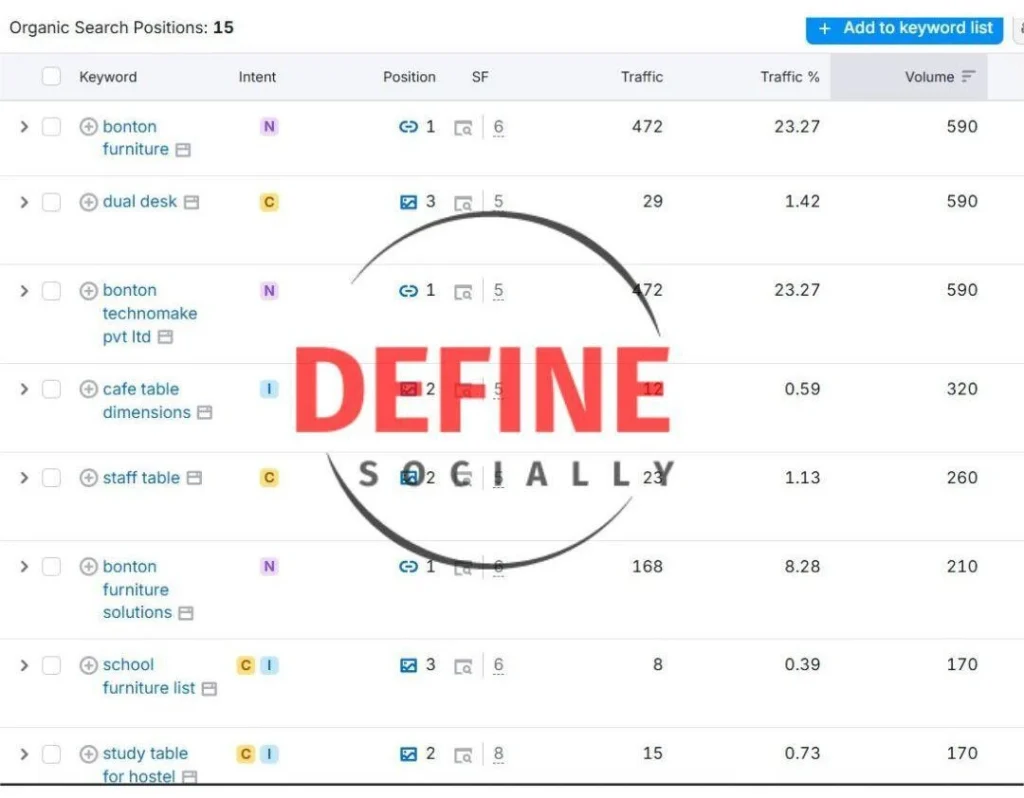Viewport: 1024px width, 798px height.
Task: Select the staff table row checkbox
Action: (51, 478)
